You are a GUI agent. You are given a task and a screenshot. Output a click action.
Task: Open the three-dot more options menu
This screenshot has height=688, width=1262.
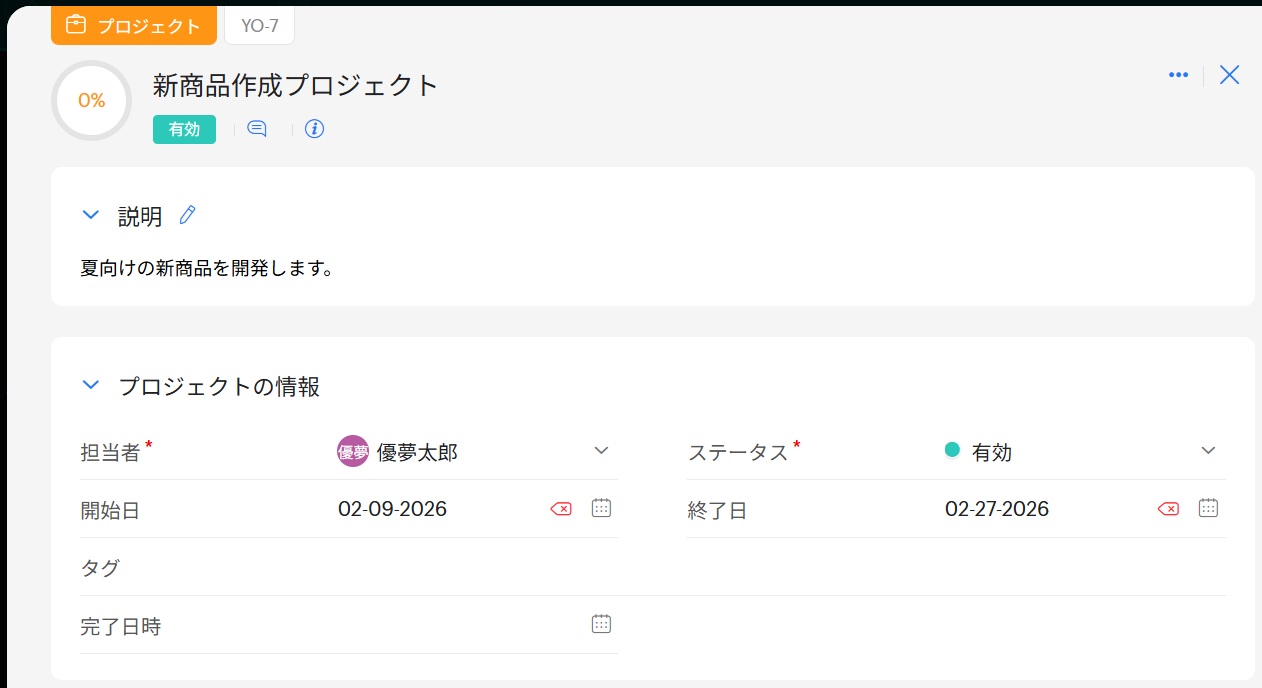1179,75
